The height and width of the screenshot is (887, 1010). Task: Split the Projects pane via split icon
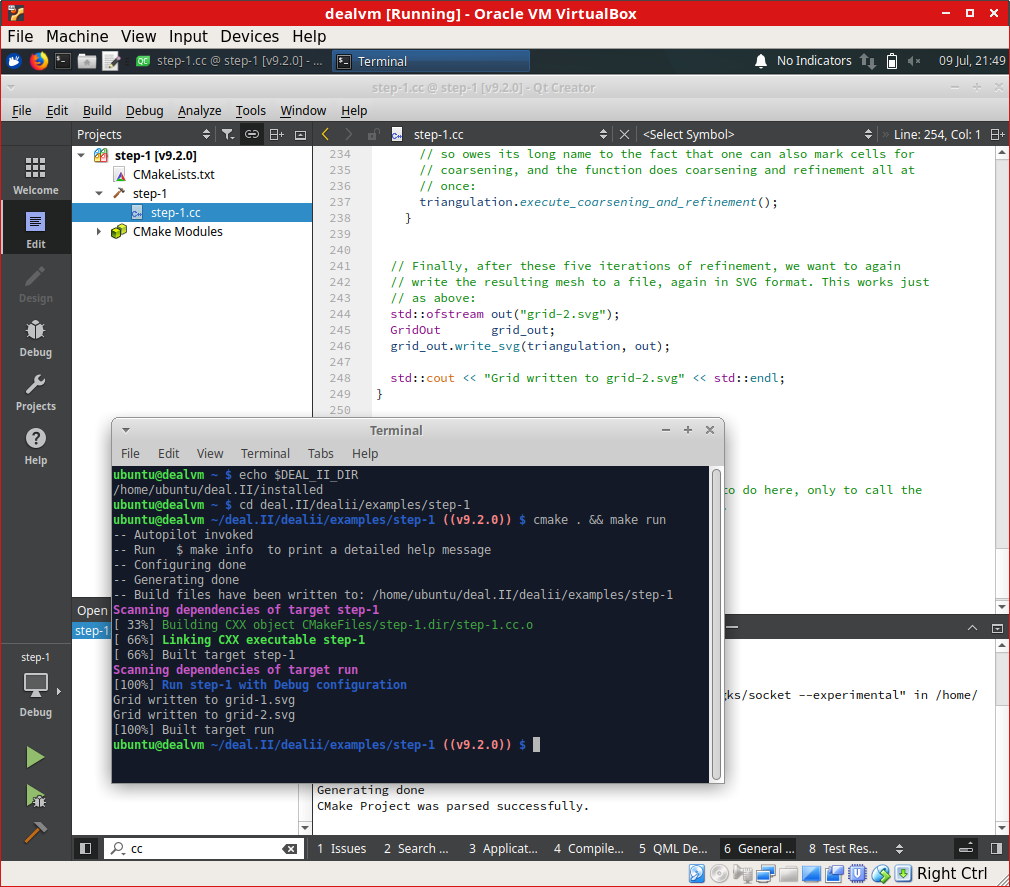pyautogui.click(x=276, y=134)
